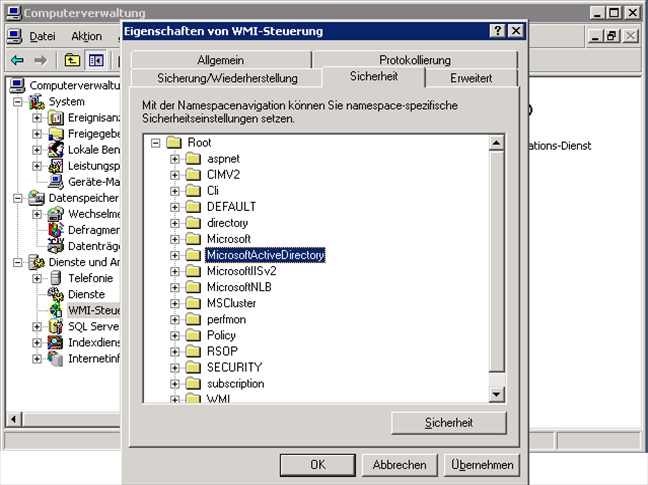Click the CIMV2 folder icon
The height and width of the screenshot is (485, 648).
tap(193, 175)
